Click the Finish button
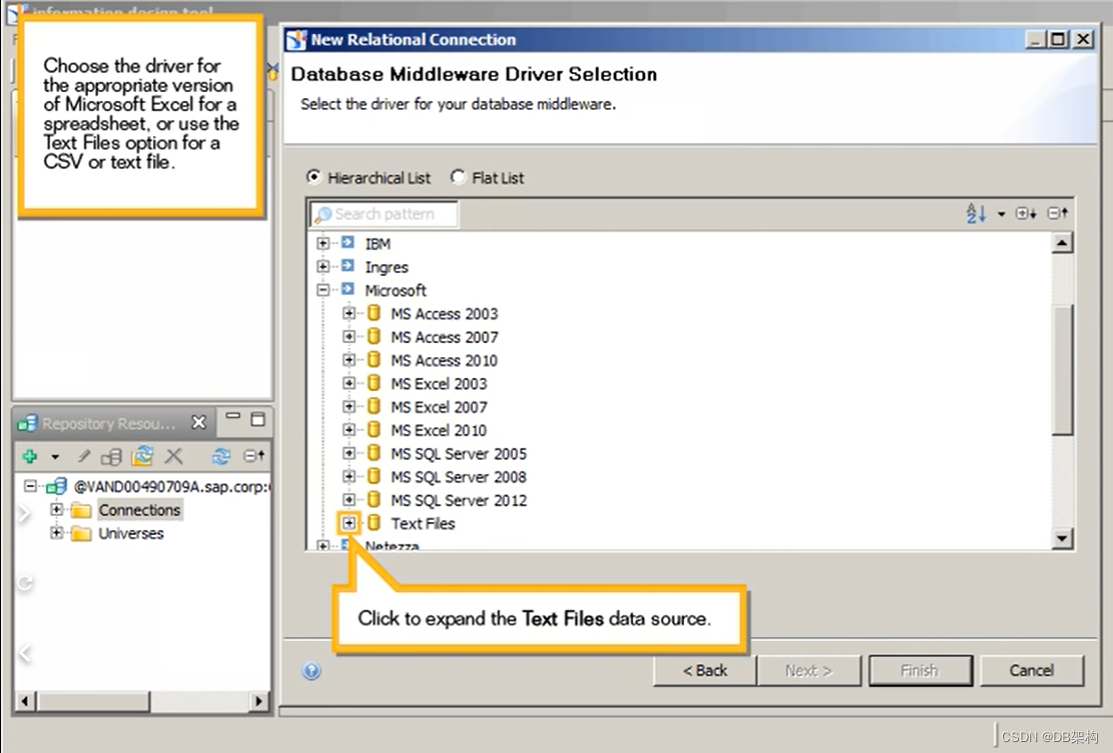Screen dimensions: 1113x753 click(x=920, y=671)
